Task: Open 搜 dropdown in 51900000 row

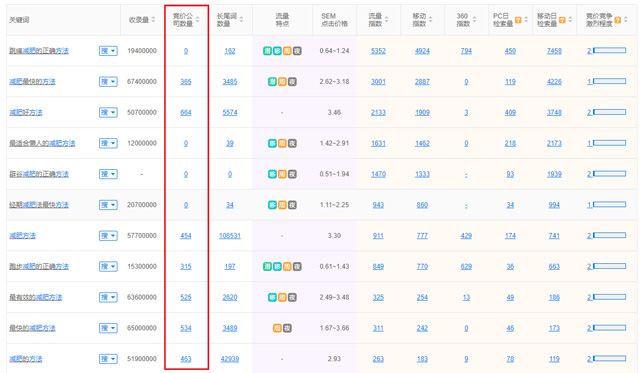Action: click(108, 359)
